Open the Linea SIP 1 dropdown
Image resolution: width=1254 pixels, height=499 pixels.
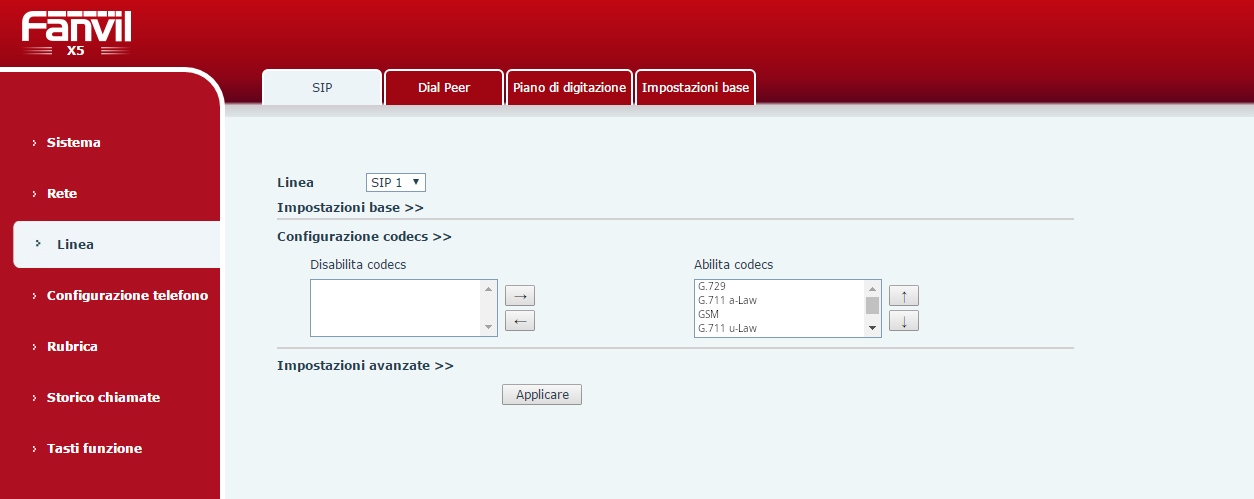click(x=396, y=182)
